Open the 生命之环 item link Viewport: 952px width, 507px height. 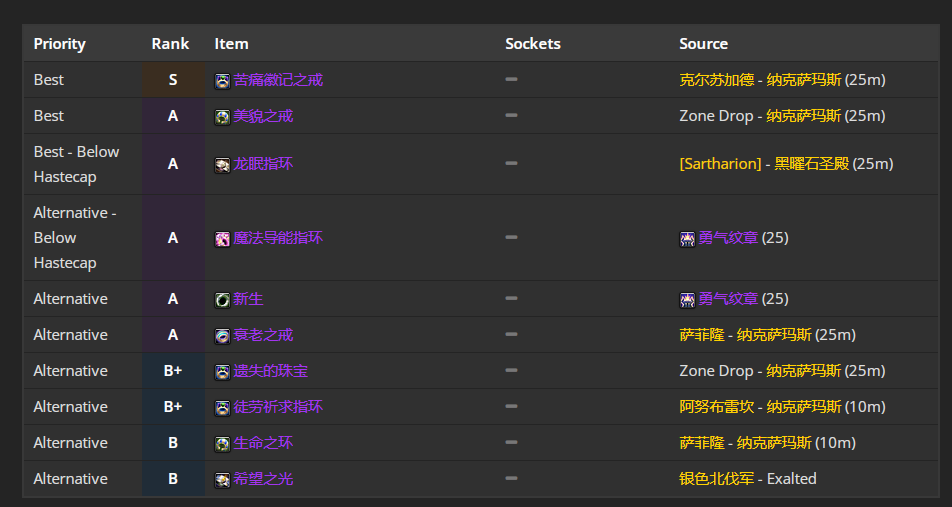point(263,443)
